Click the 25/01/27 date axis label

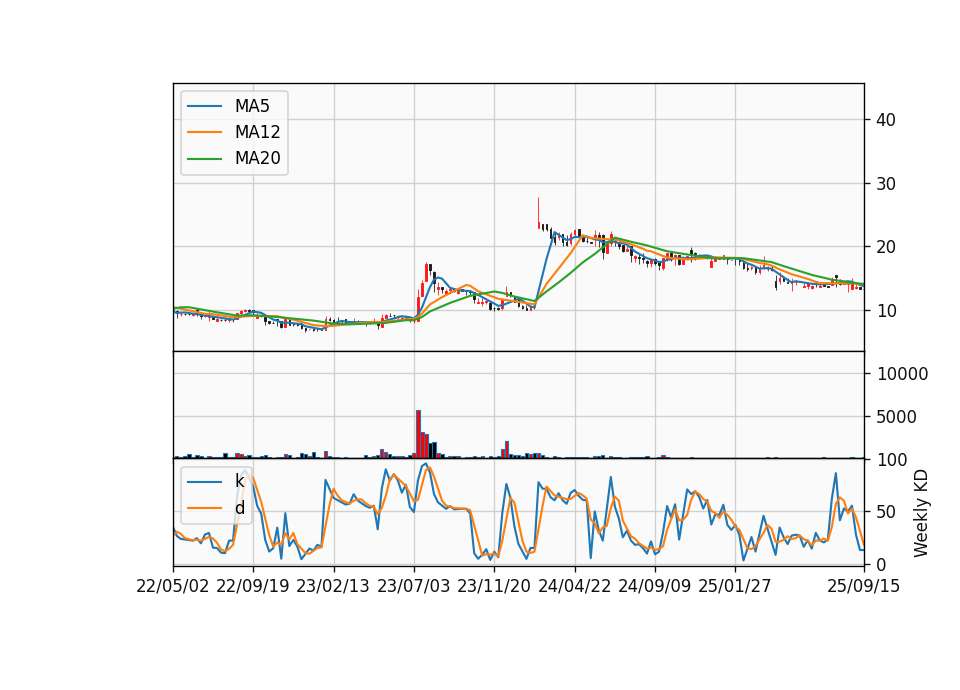pos(735,586)
